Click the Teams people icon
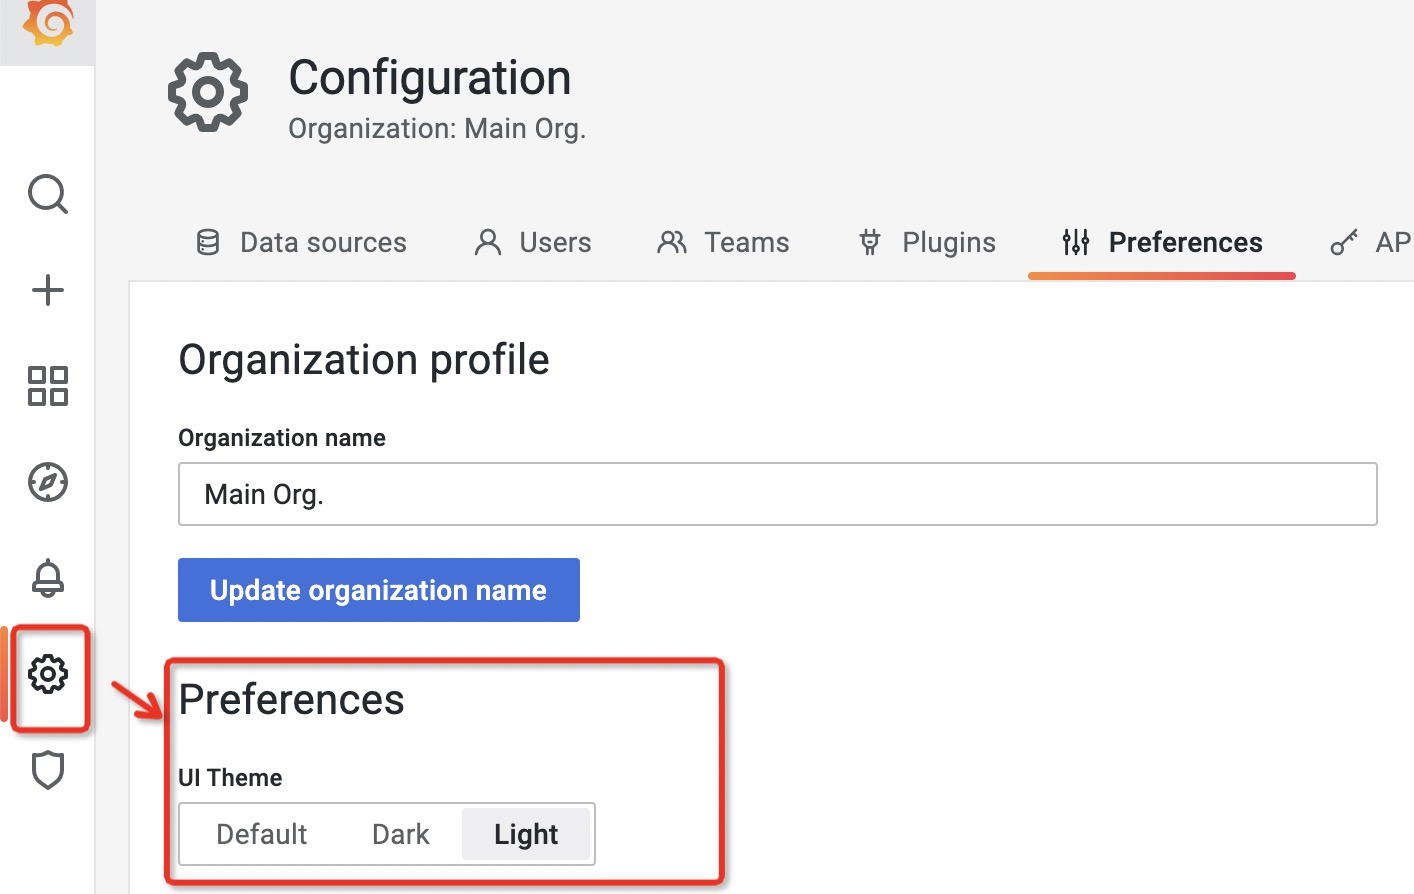The height and width of the screenshot is (894, 1414). (672, 242)
